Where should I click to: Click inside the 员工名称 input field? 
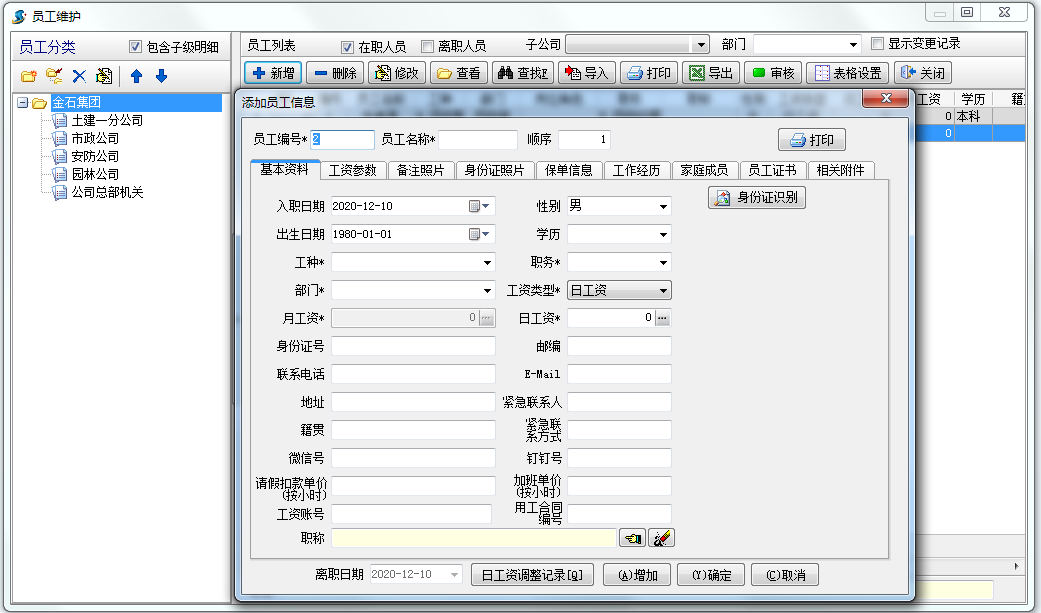(x=478, y=138)
